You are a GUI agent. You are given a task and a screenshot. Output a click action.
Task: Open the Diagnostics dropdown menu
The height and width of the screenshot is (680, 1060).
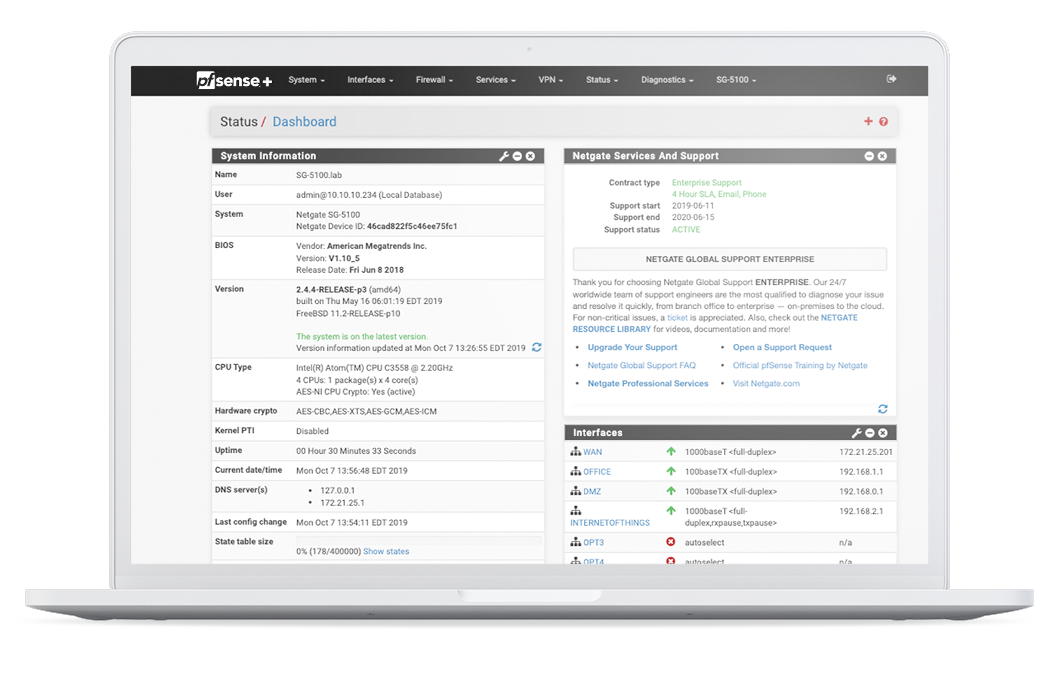point(667,80)
